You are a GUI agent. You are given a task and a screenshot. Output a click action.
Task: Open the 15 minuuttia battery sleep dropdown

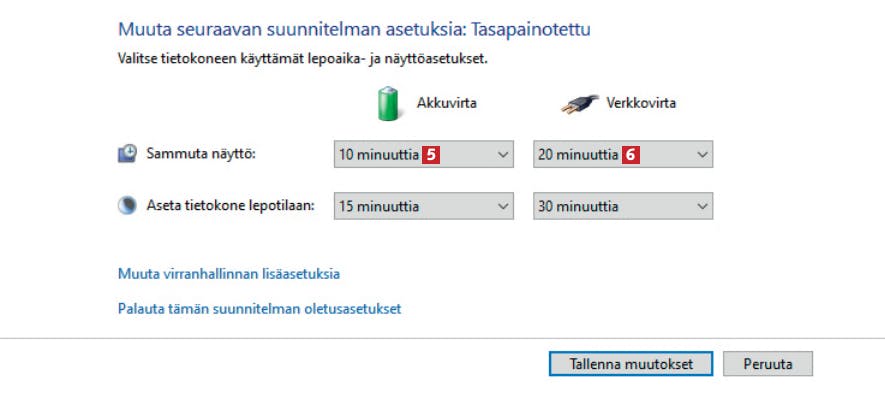pos(423,206)
